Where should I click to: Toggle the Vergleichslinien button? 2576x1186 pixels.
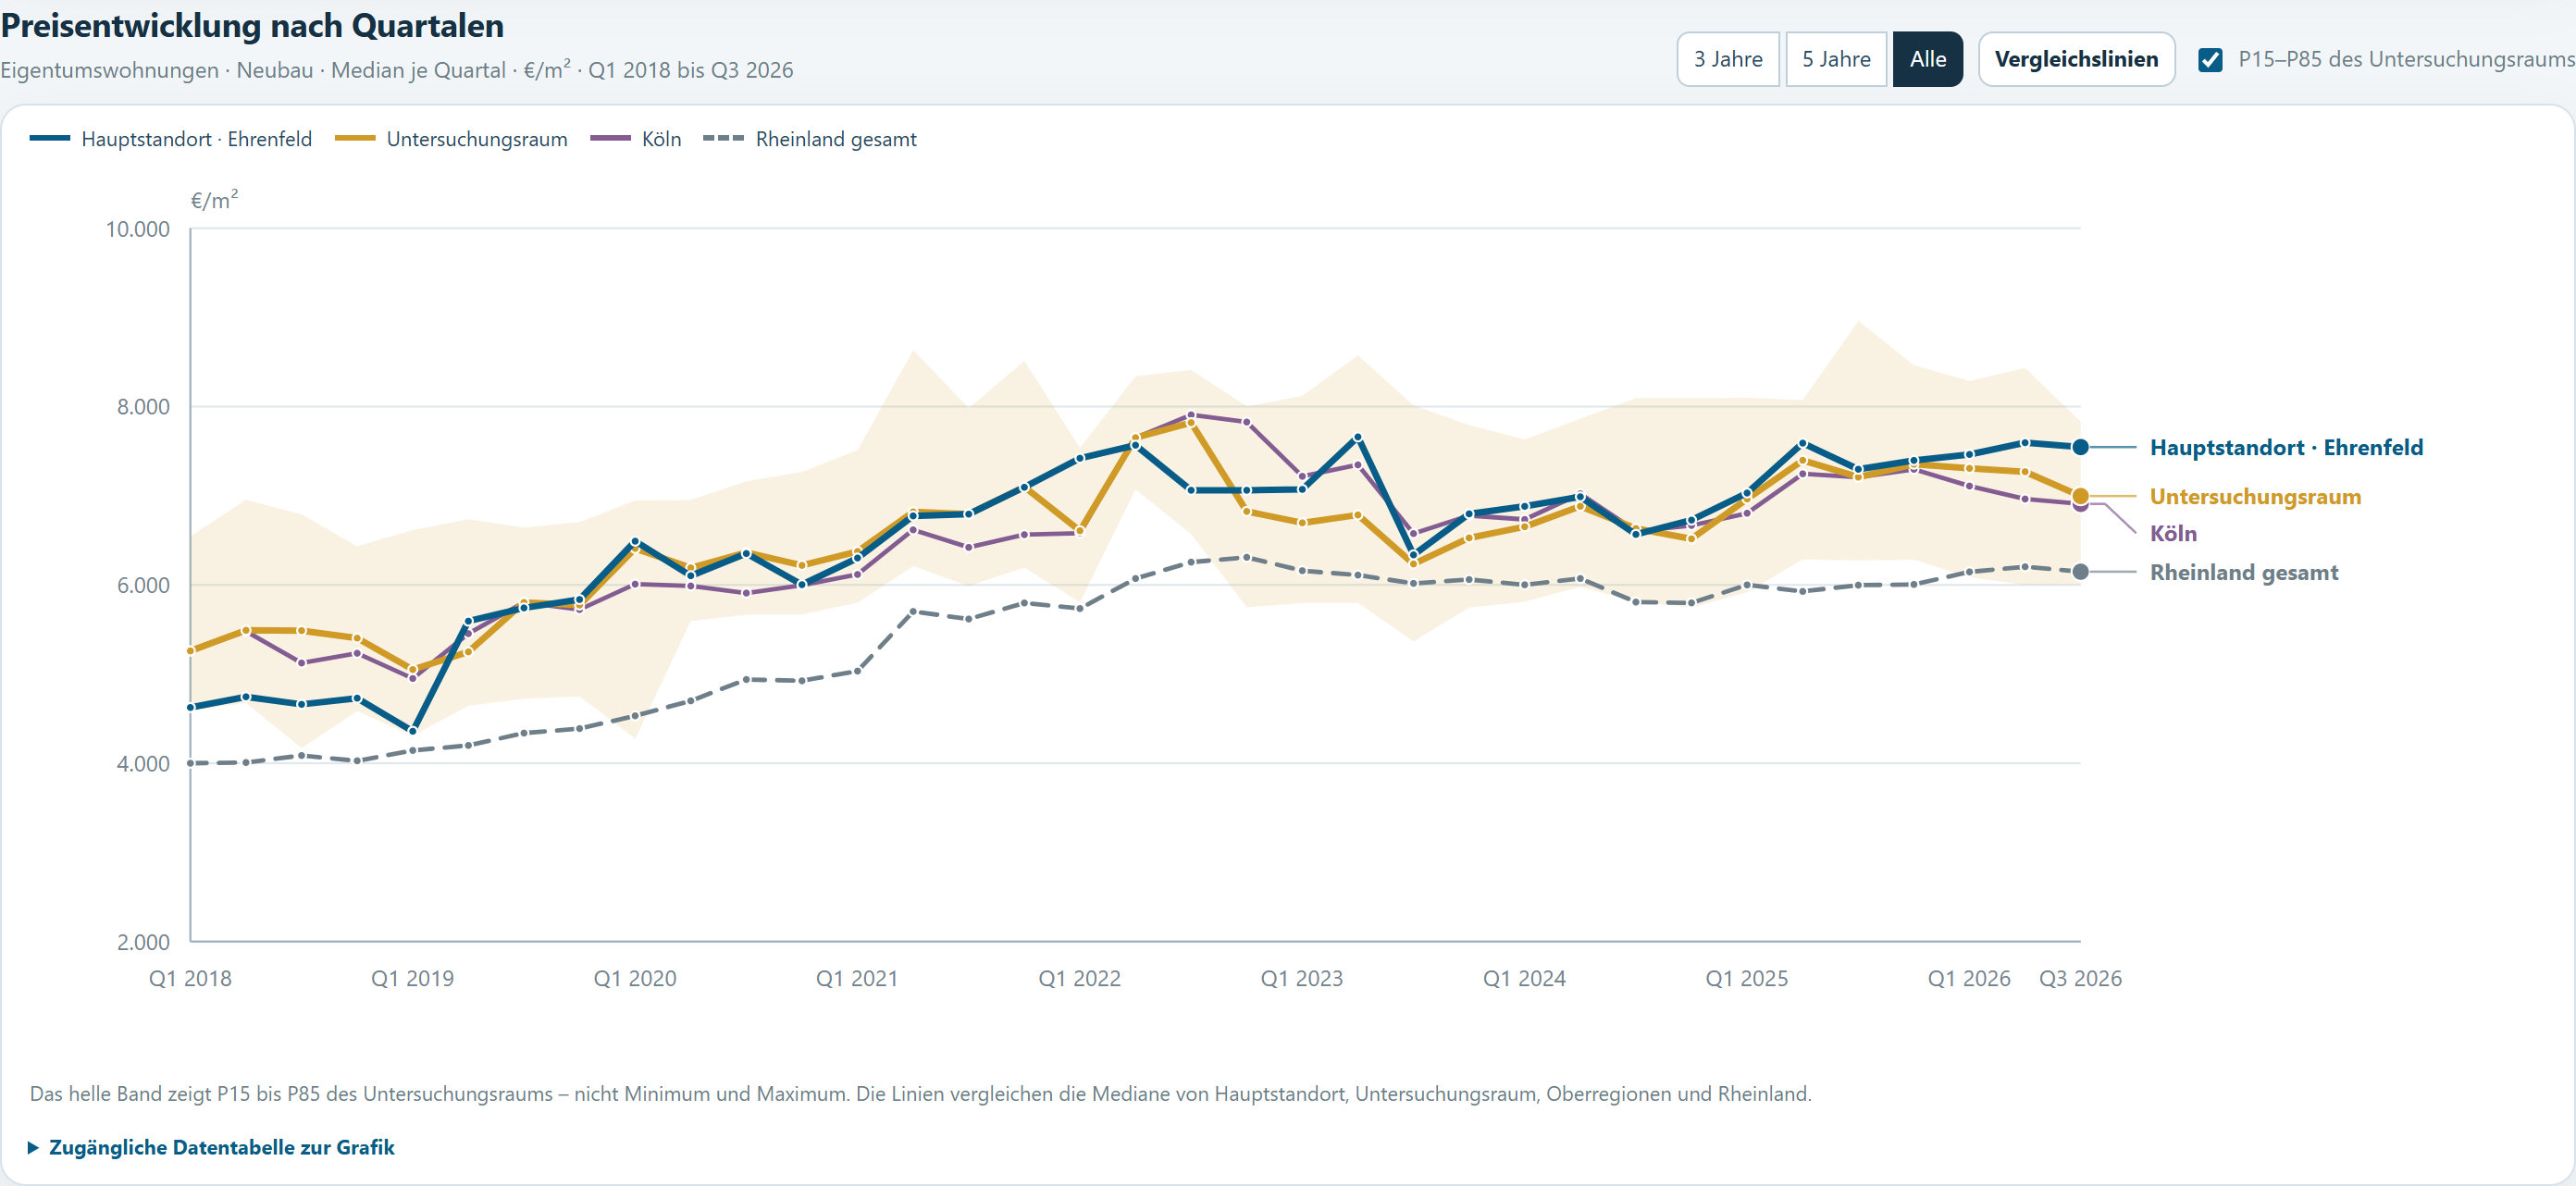[x=2076, y=59]
